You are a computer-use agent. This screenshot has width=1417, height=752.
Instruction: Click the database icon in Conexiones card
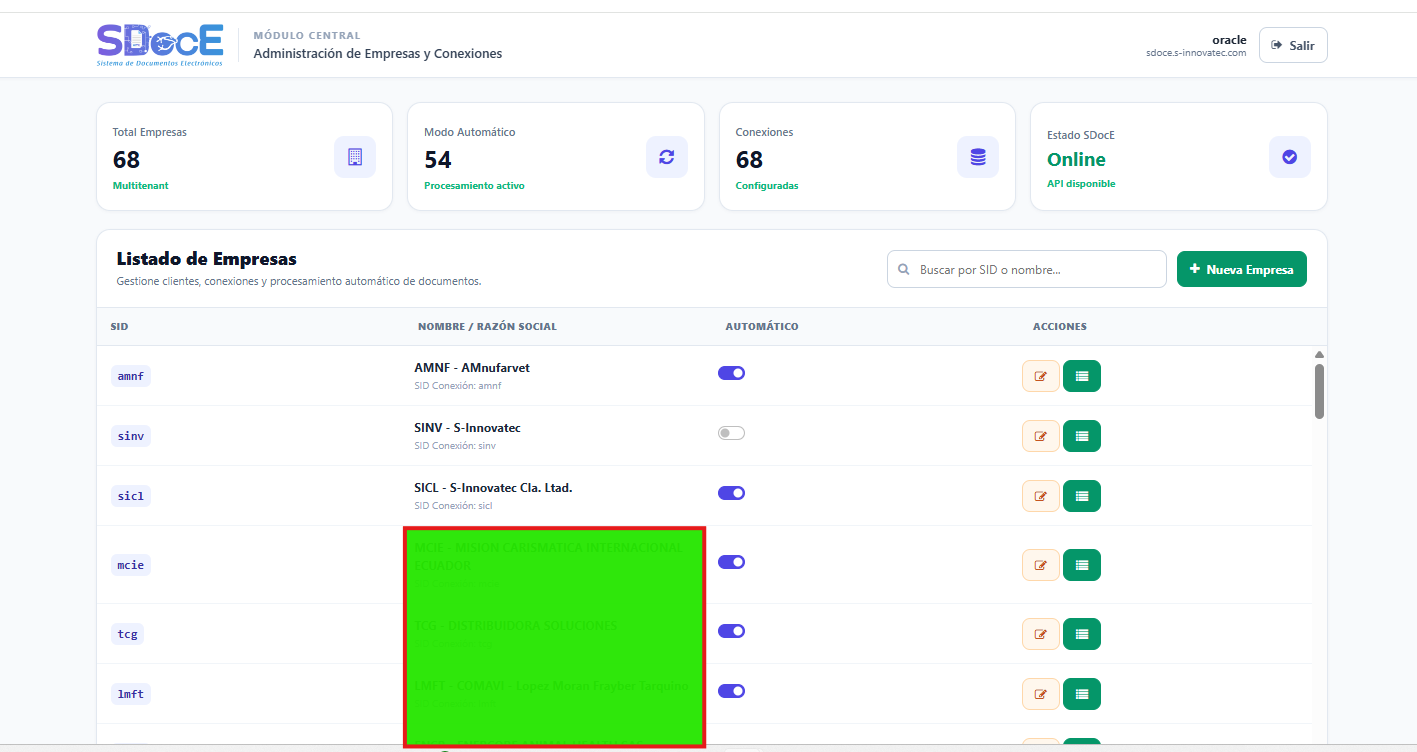coord(978,157)
